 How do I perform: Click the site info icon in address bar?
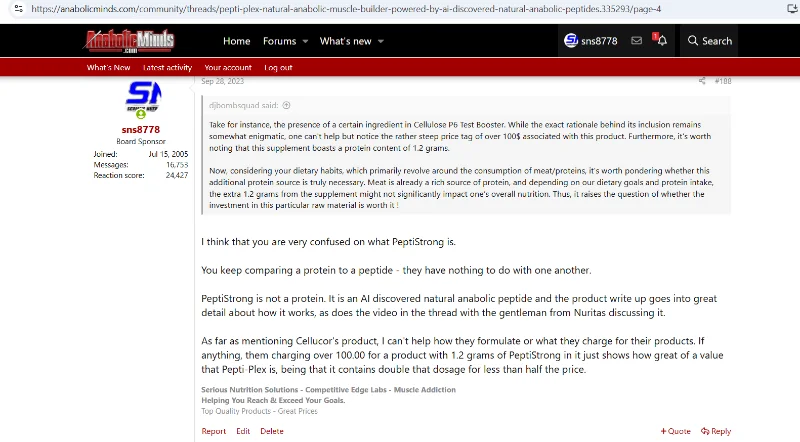tap(18, 9)
